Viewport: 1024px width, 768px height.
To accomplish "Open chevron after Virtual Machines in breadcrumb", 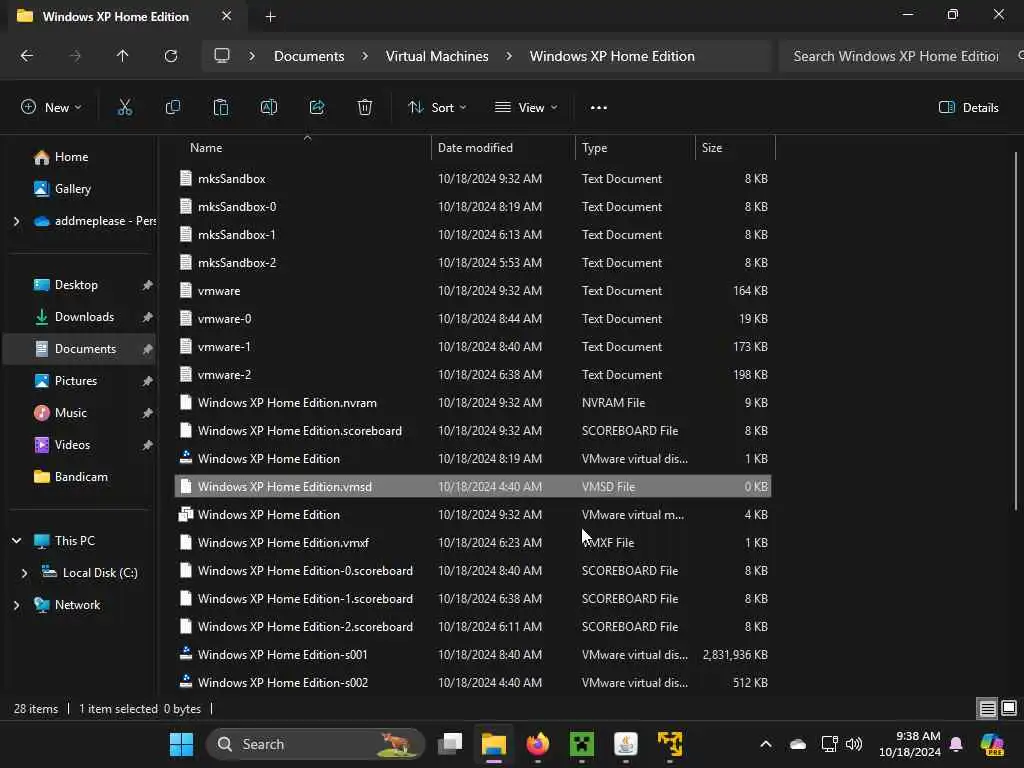I will (509, 56).
